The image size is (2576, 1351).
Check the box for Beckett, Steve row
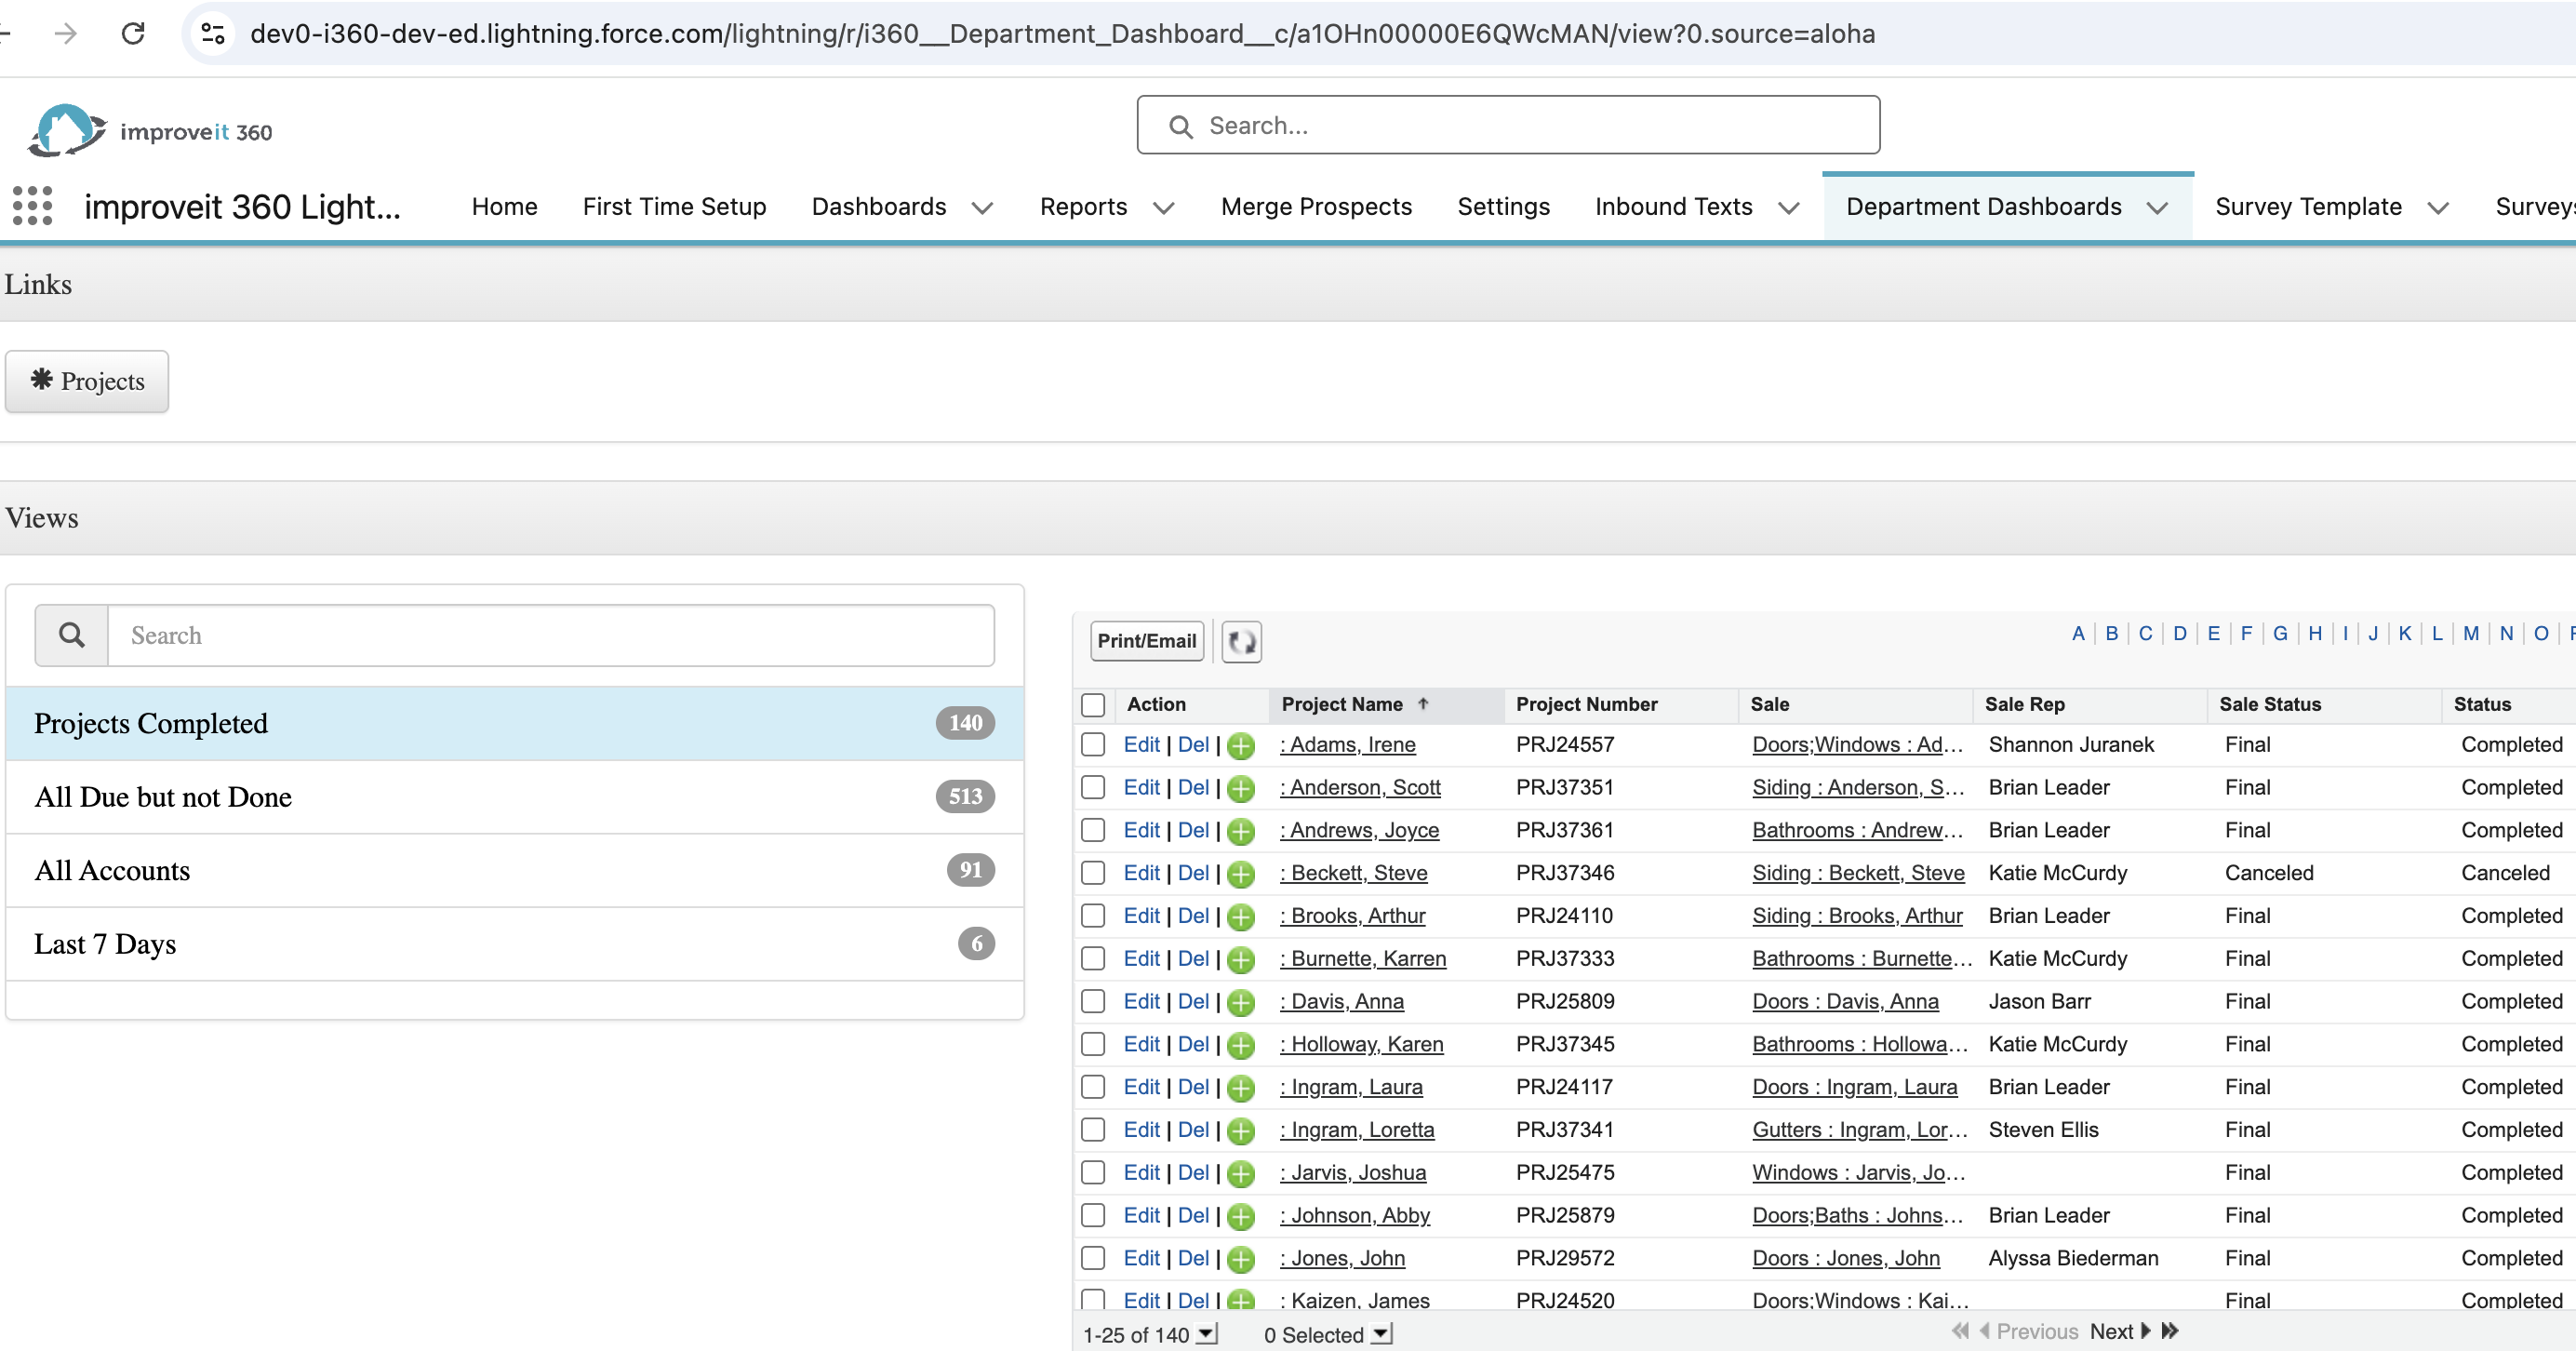click(x=1093, y=874)
